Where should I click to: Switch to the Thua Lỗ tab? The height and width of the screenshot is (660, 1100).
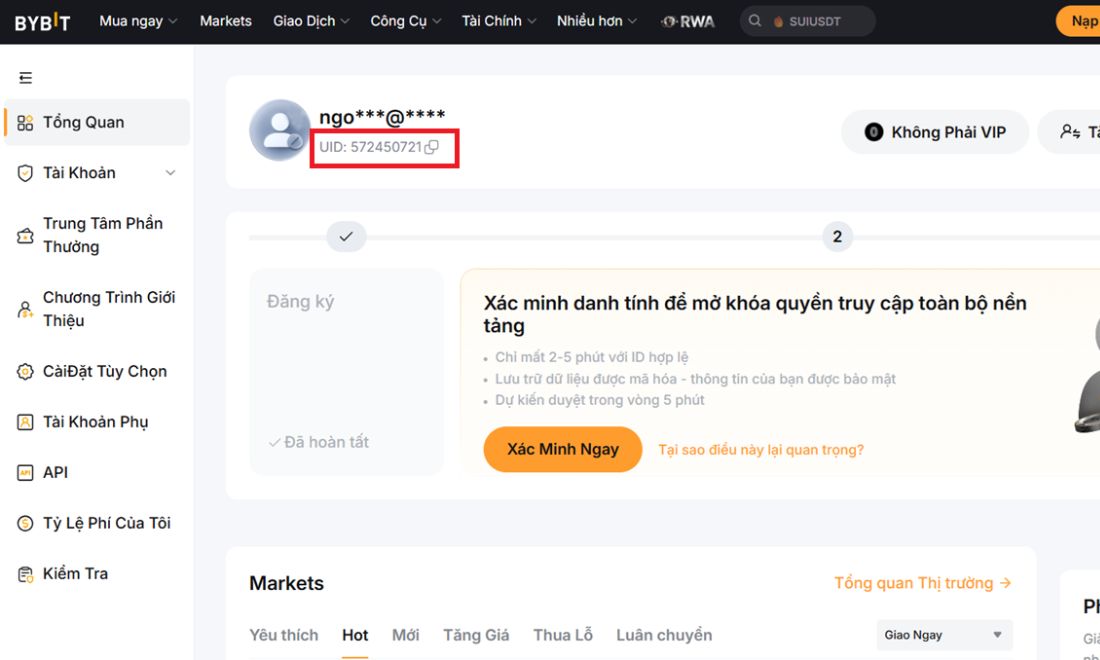coord(563,635)
